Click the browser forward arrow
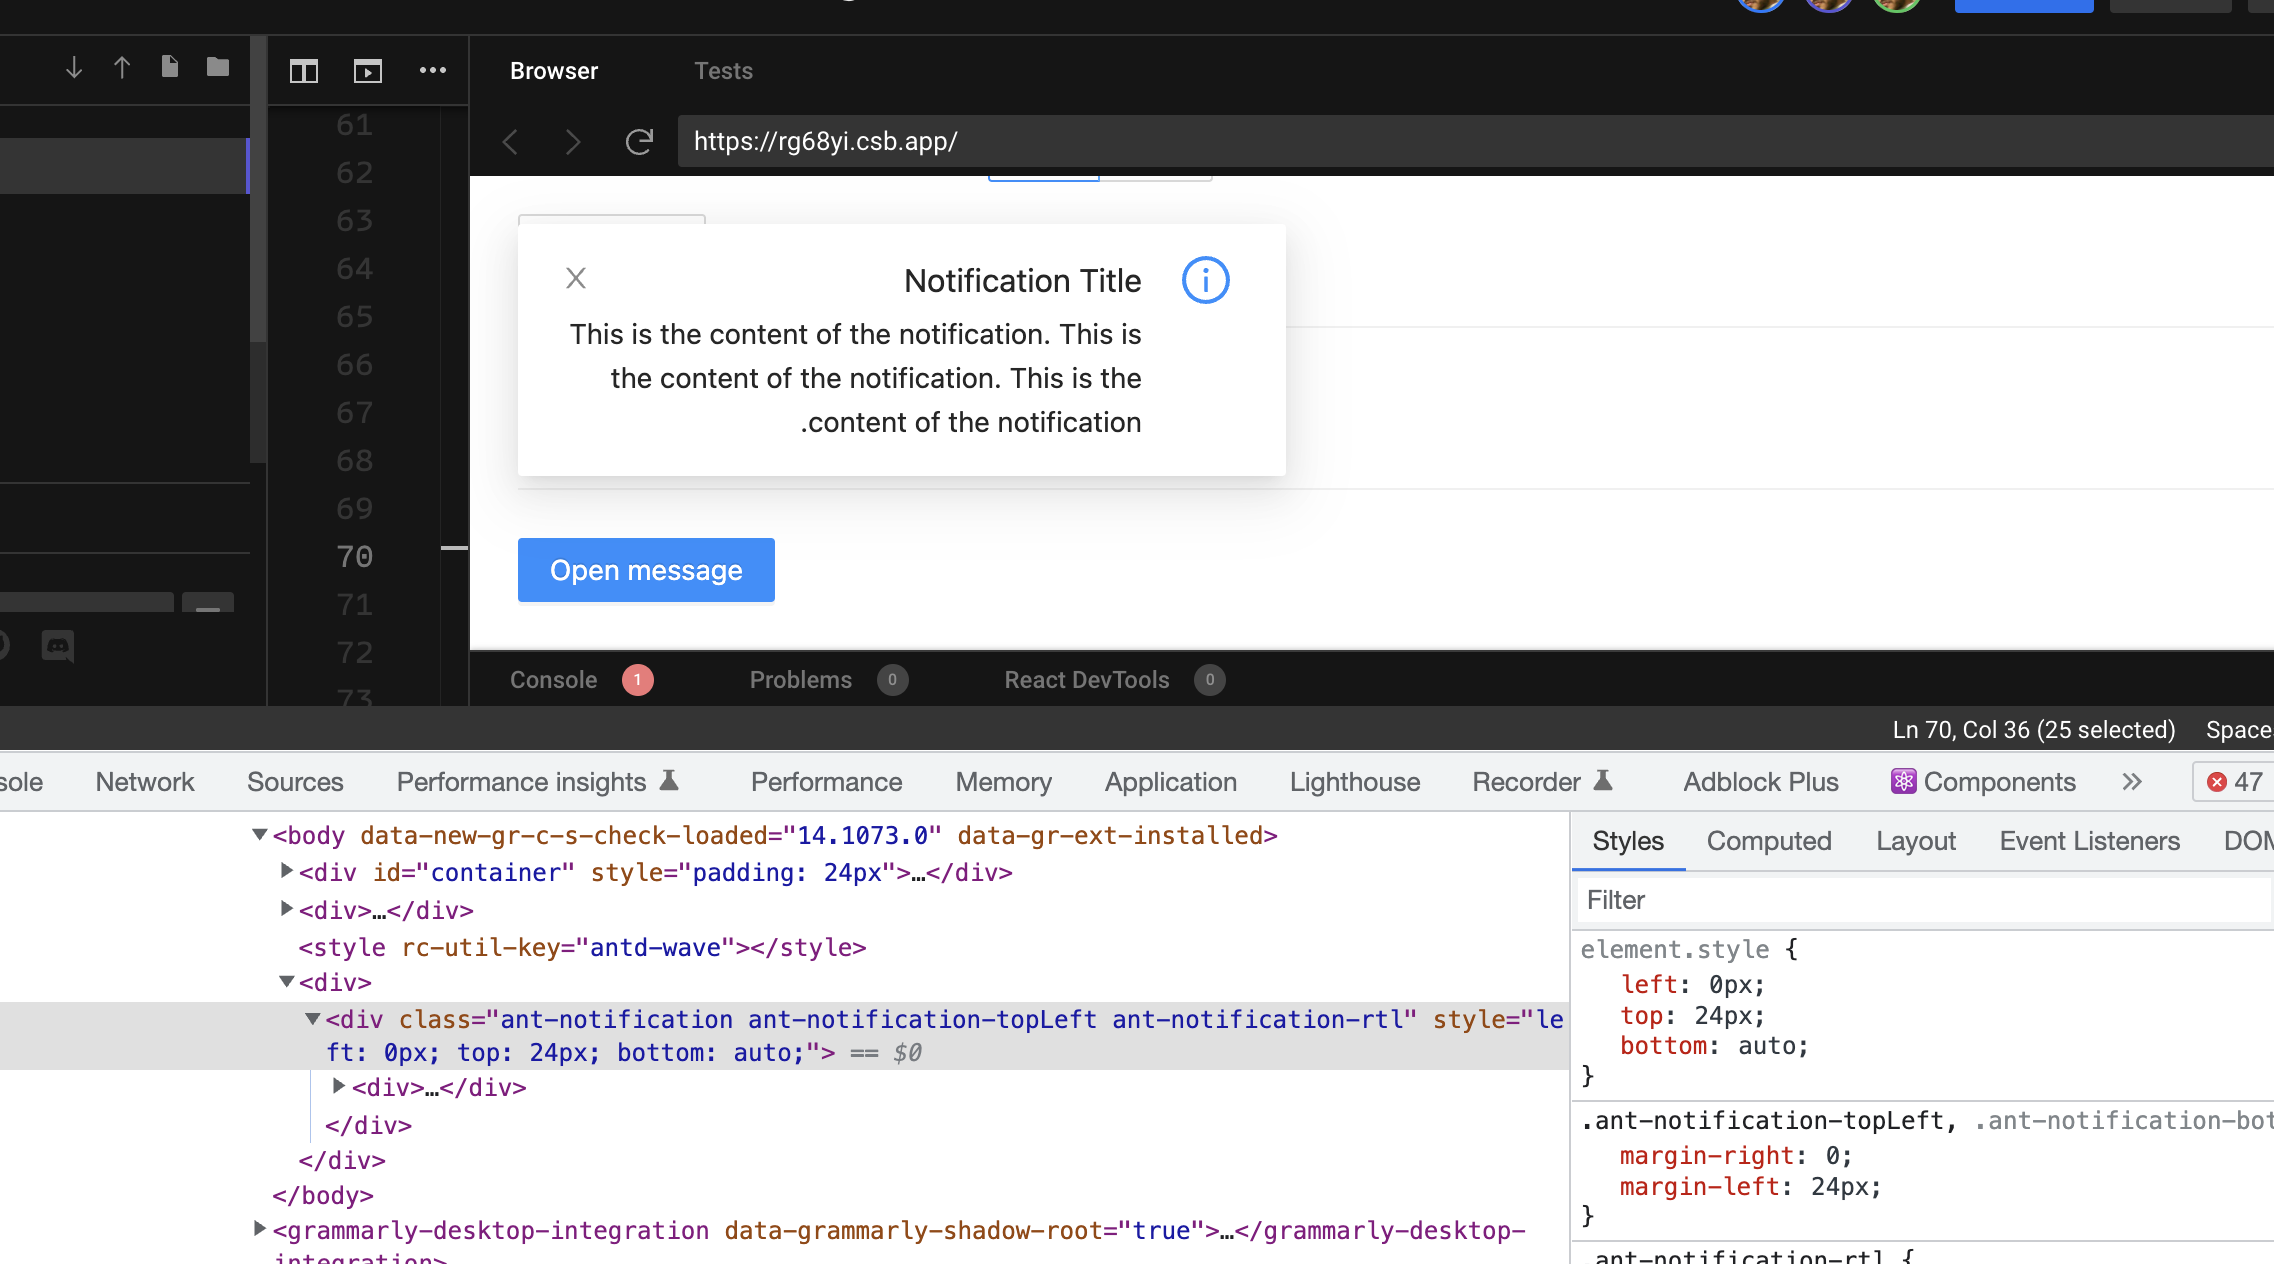2274x1264 pixels. [573, 142]
